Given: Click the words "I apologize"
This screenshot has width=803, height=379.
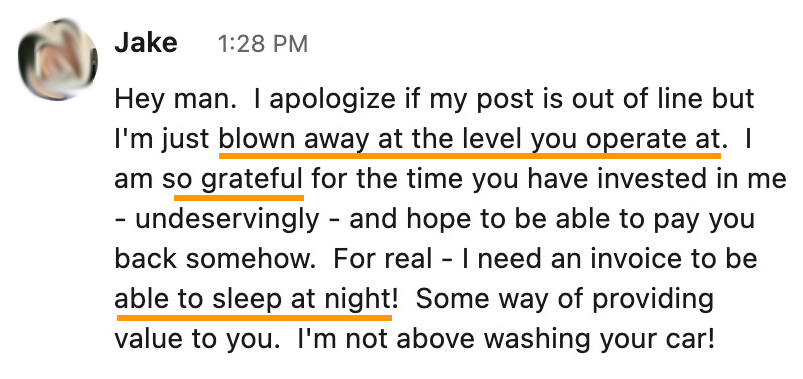Looking at the screenshot, I should (x=307, y=100).
